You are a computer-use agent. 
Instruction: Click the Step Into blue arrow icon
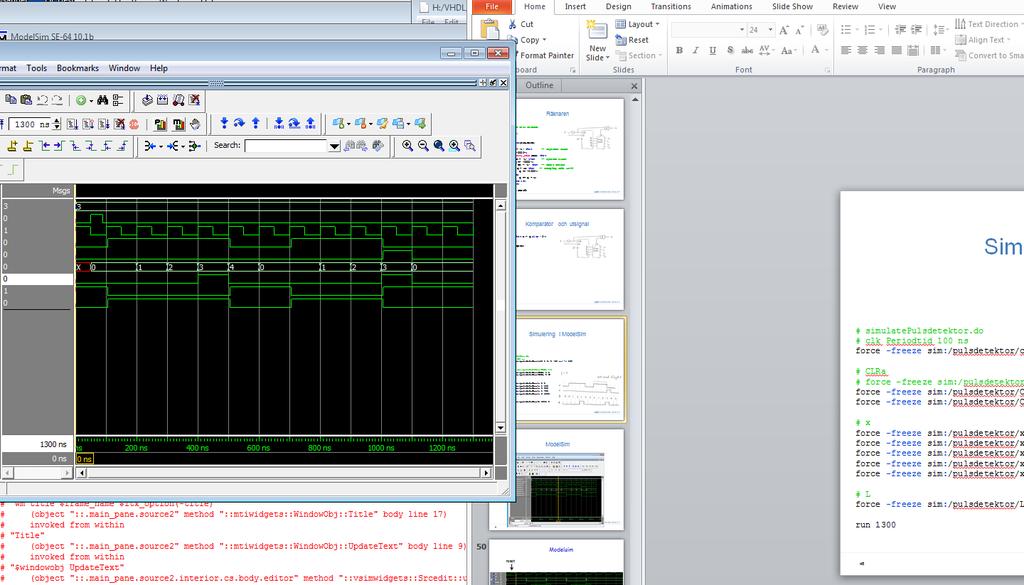[x=224, y=123]
